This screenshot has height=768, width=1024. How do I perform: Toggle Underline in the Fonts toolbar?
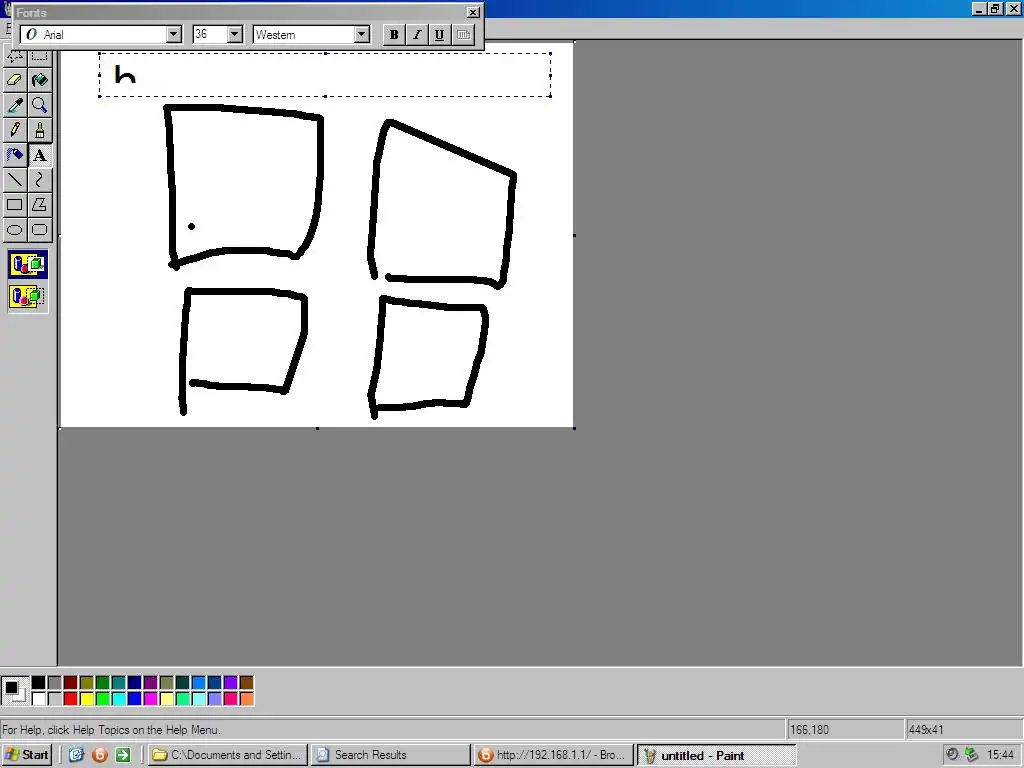coord(440,35)
